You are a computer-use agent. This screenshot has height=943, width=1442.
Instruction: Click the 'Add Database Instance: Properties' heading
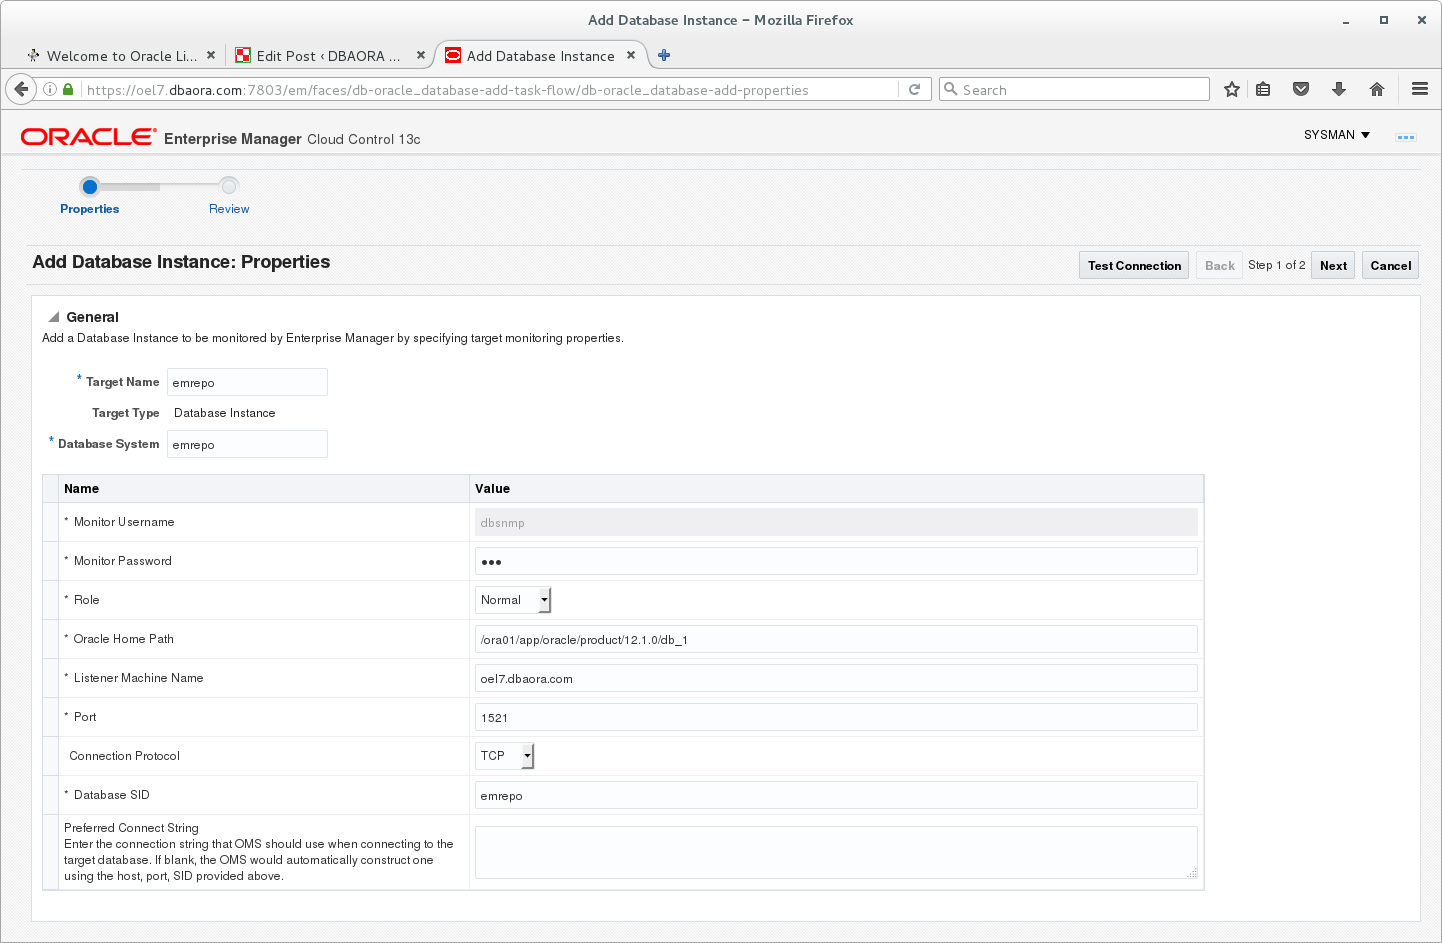pyautogui.click(x=181, y=262)
